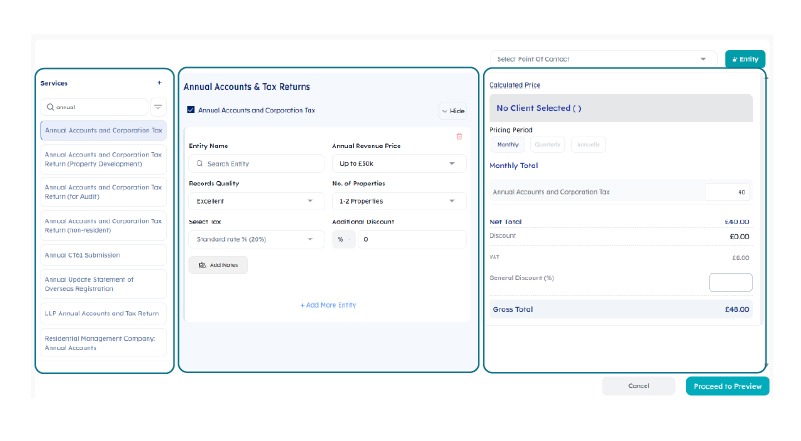801x441 pixels.
Task: Click the General Discount (%) input field
Action: (x=730, y=282)
